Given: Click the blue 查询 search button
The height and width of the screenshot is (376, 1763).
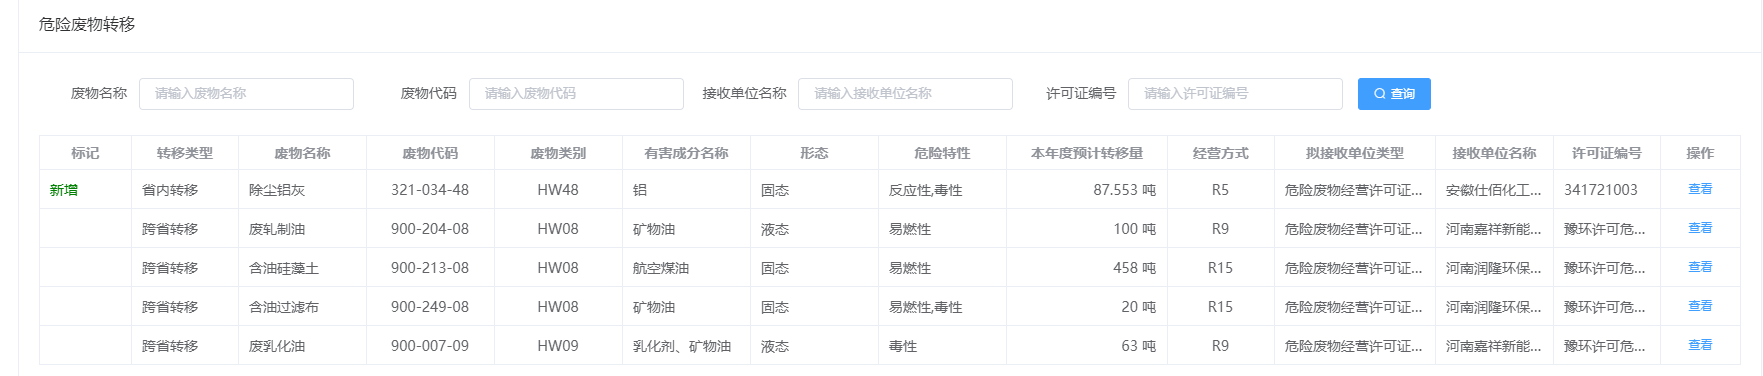Looking at the screenshot, I should pyautogui.click(x=1394, y=94).
